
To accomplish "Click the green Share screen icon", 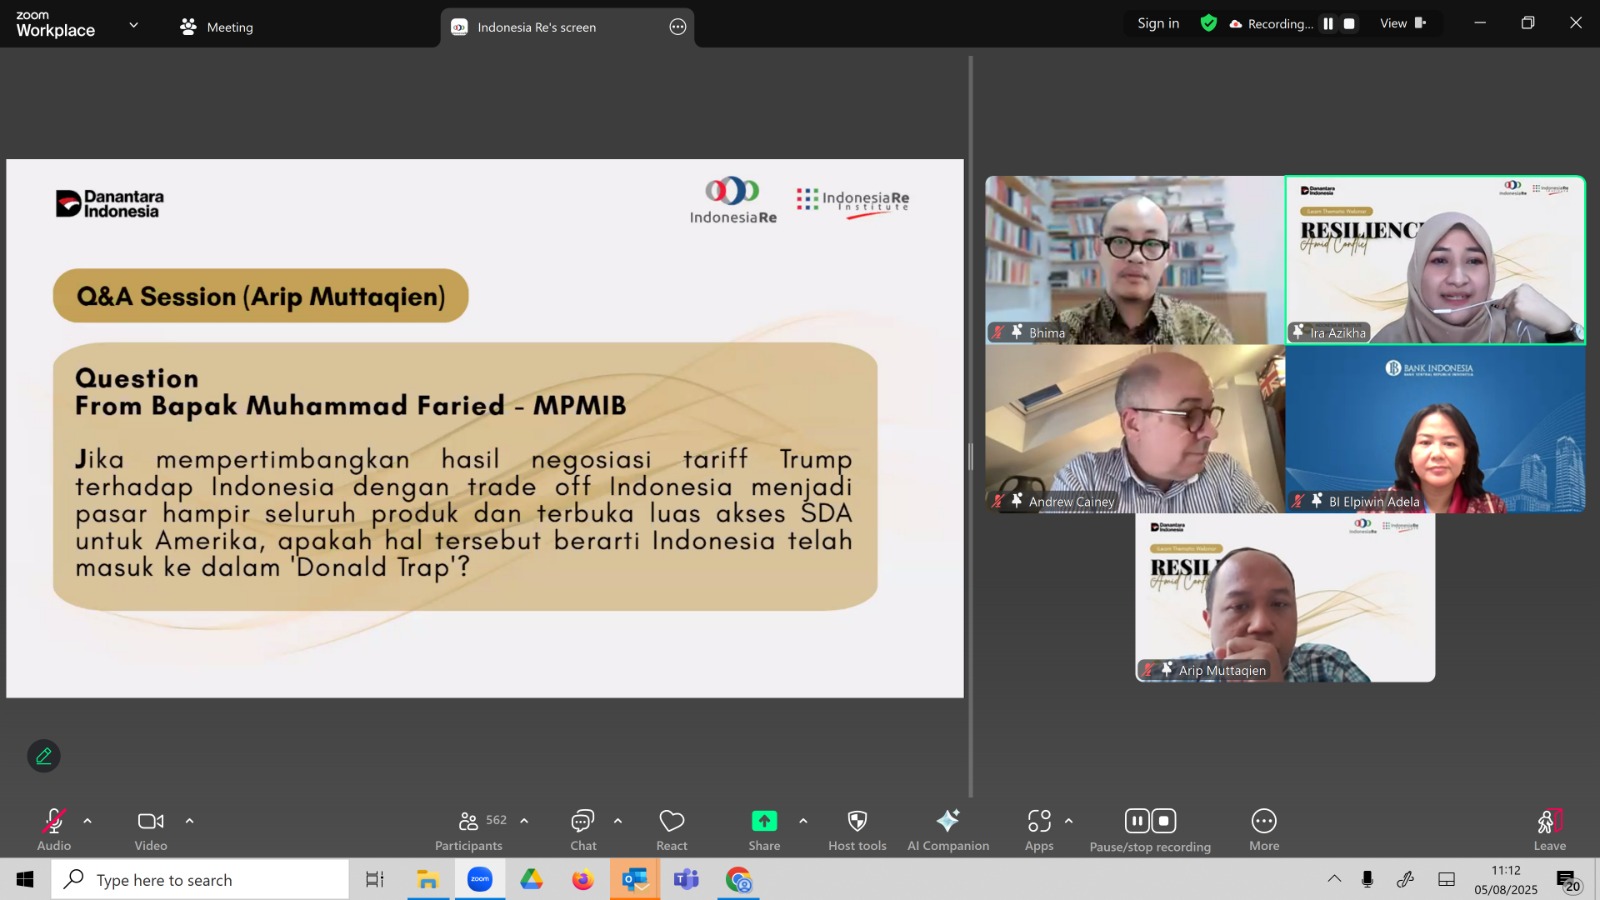I will coord(764,821).
